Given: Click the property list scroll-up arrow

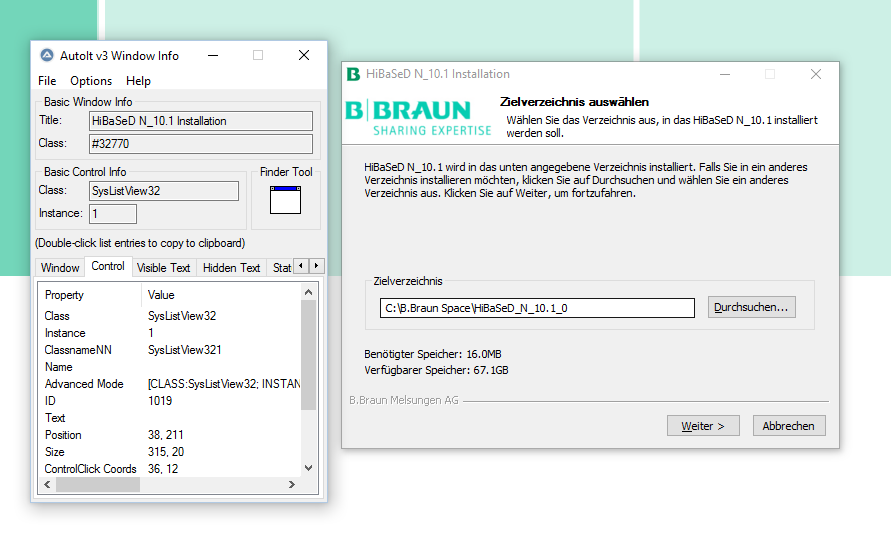Looking at the screenshot, I should (x=309, y=292).
